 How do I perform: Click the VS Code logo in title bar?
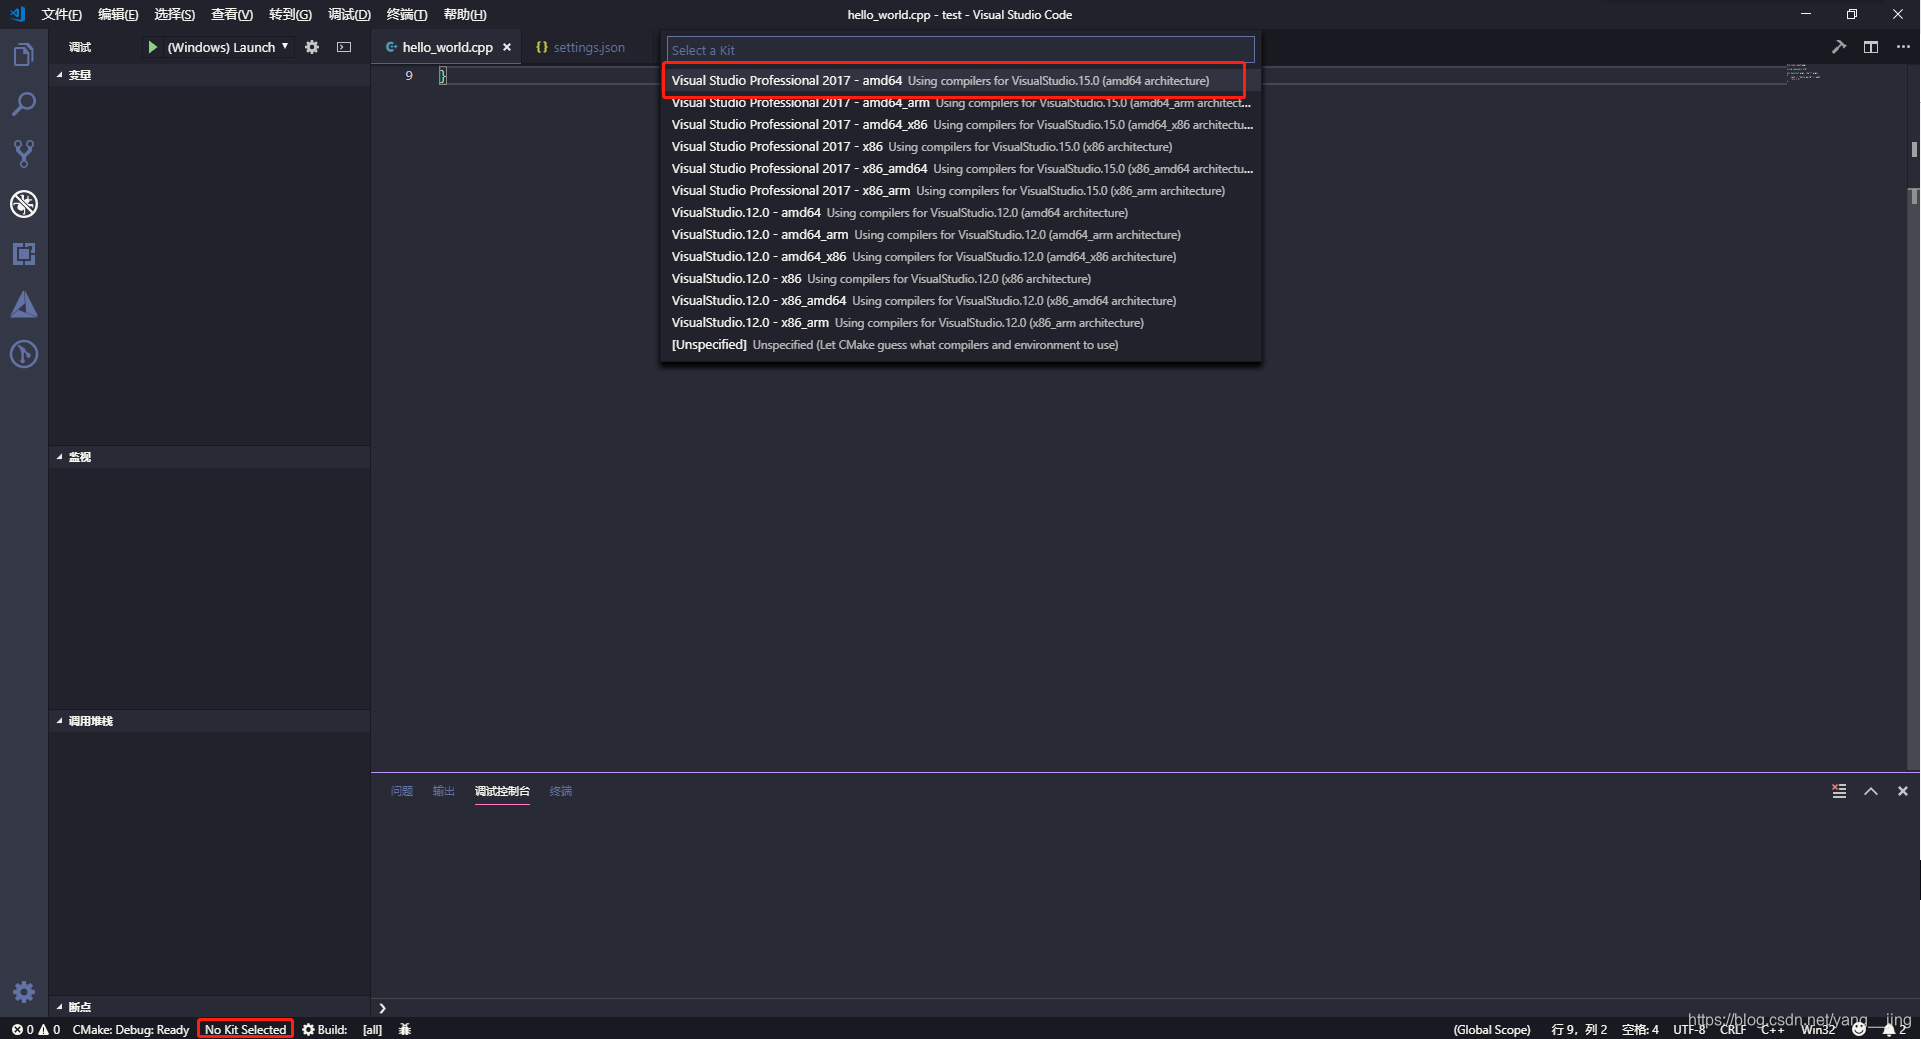(x=17, y=14)
